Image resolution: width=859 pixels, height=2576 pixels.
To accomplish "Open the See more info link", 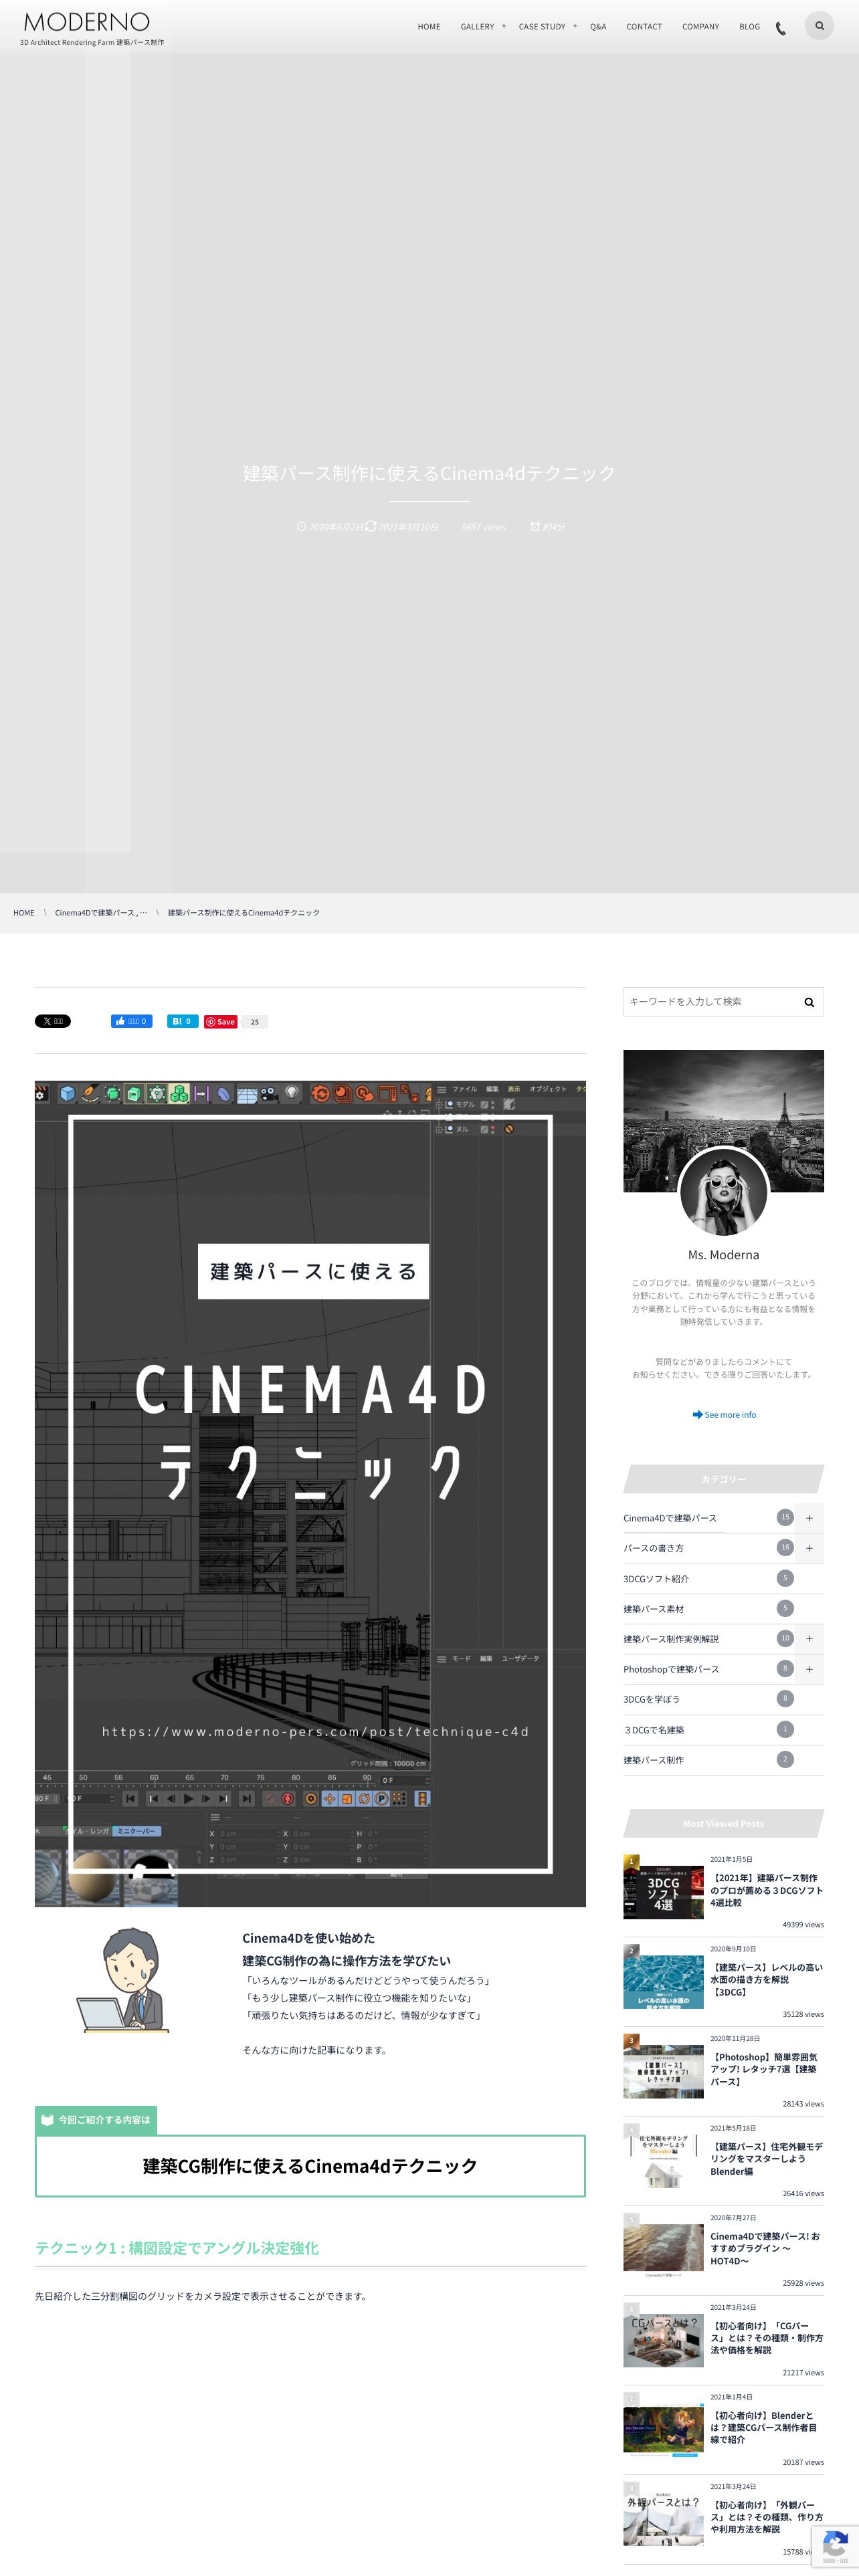I will 724,1415.
